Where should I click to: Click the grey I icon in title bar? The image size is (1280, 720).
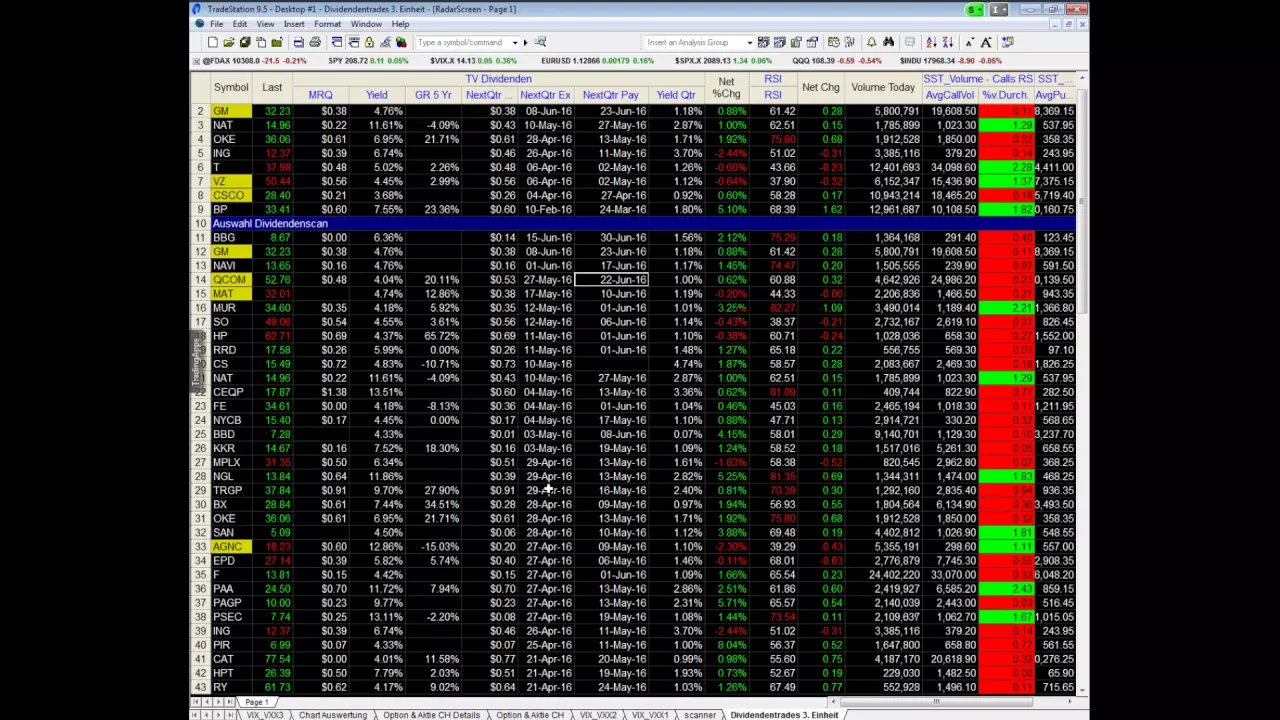pos(999,10)
